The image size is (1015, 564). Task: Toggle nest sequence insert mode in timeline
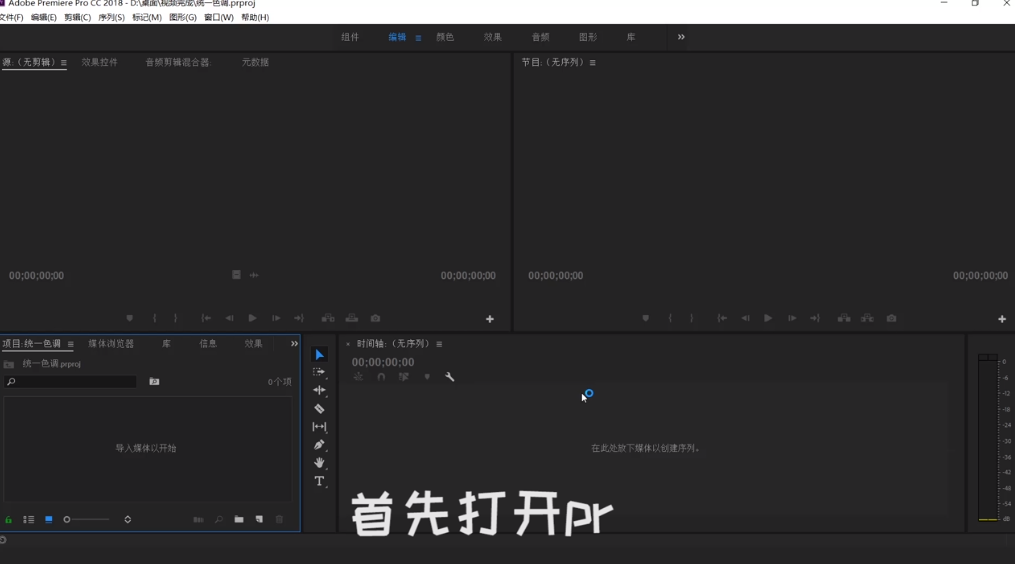pos(359,377)
